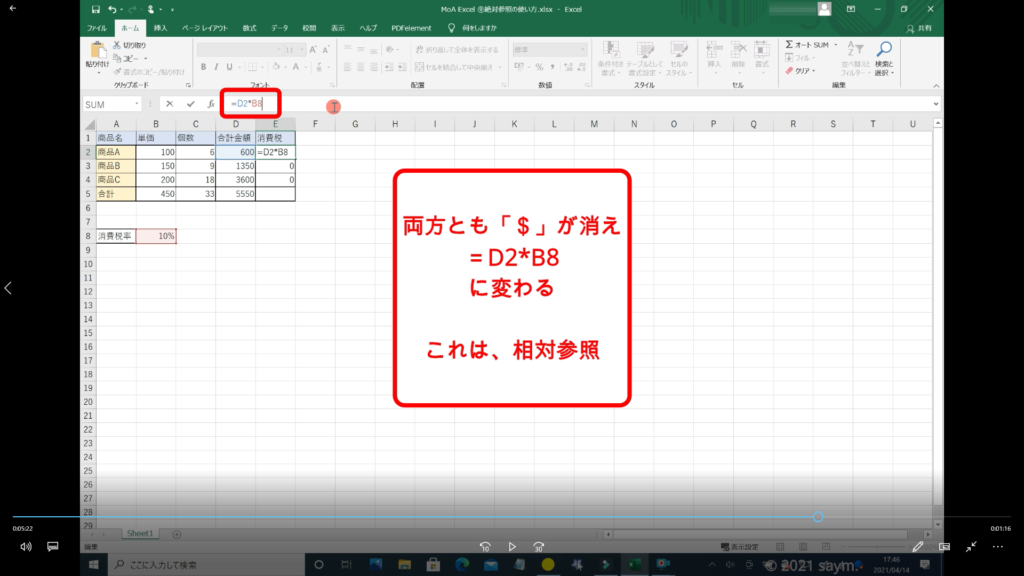
Task: Open Insert Function (fx) dialog
Action: pyautogui.click(x=210, y=104)
